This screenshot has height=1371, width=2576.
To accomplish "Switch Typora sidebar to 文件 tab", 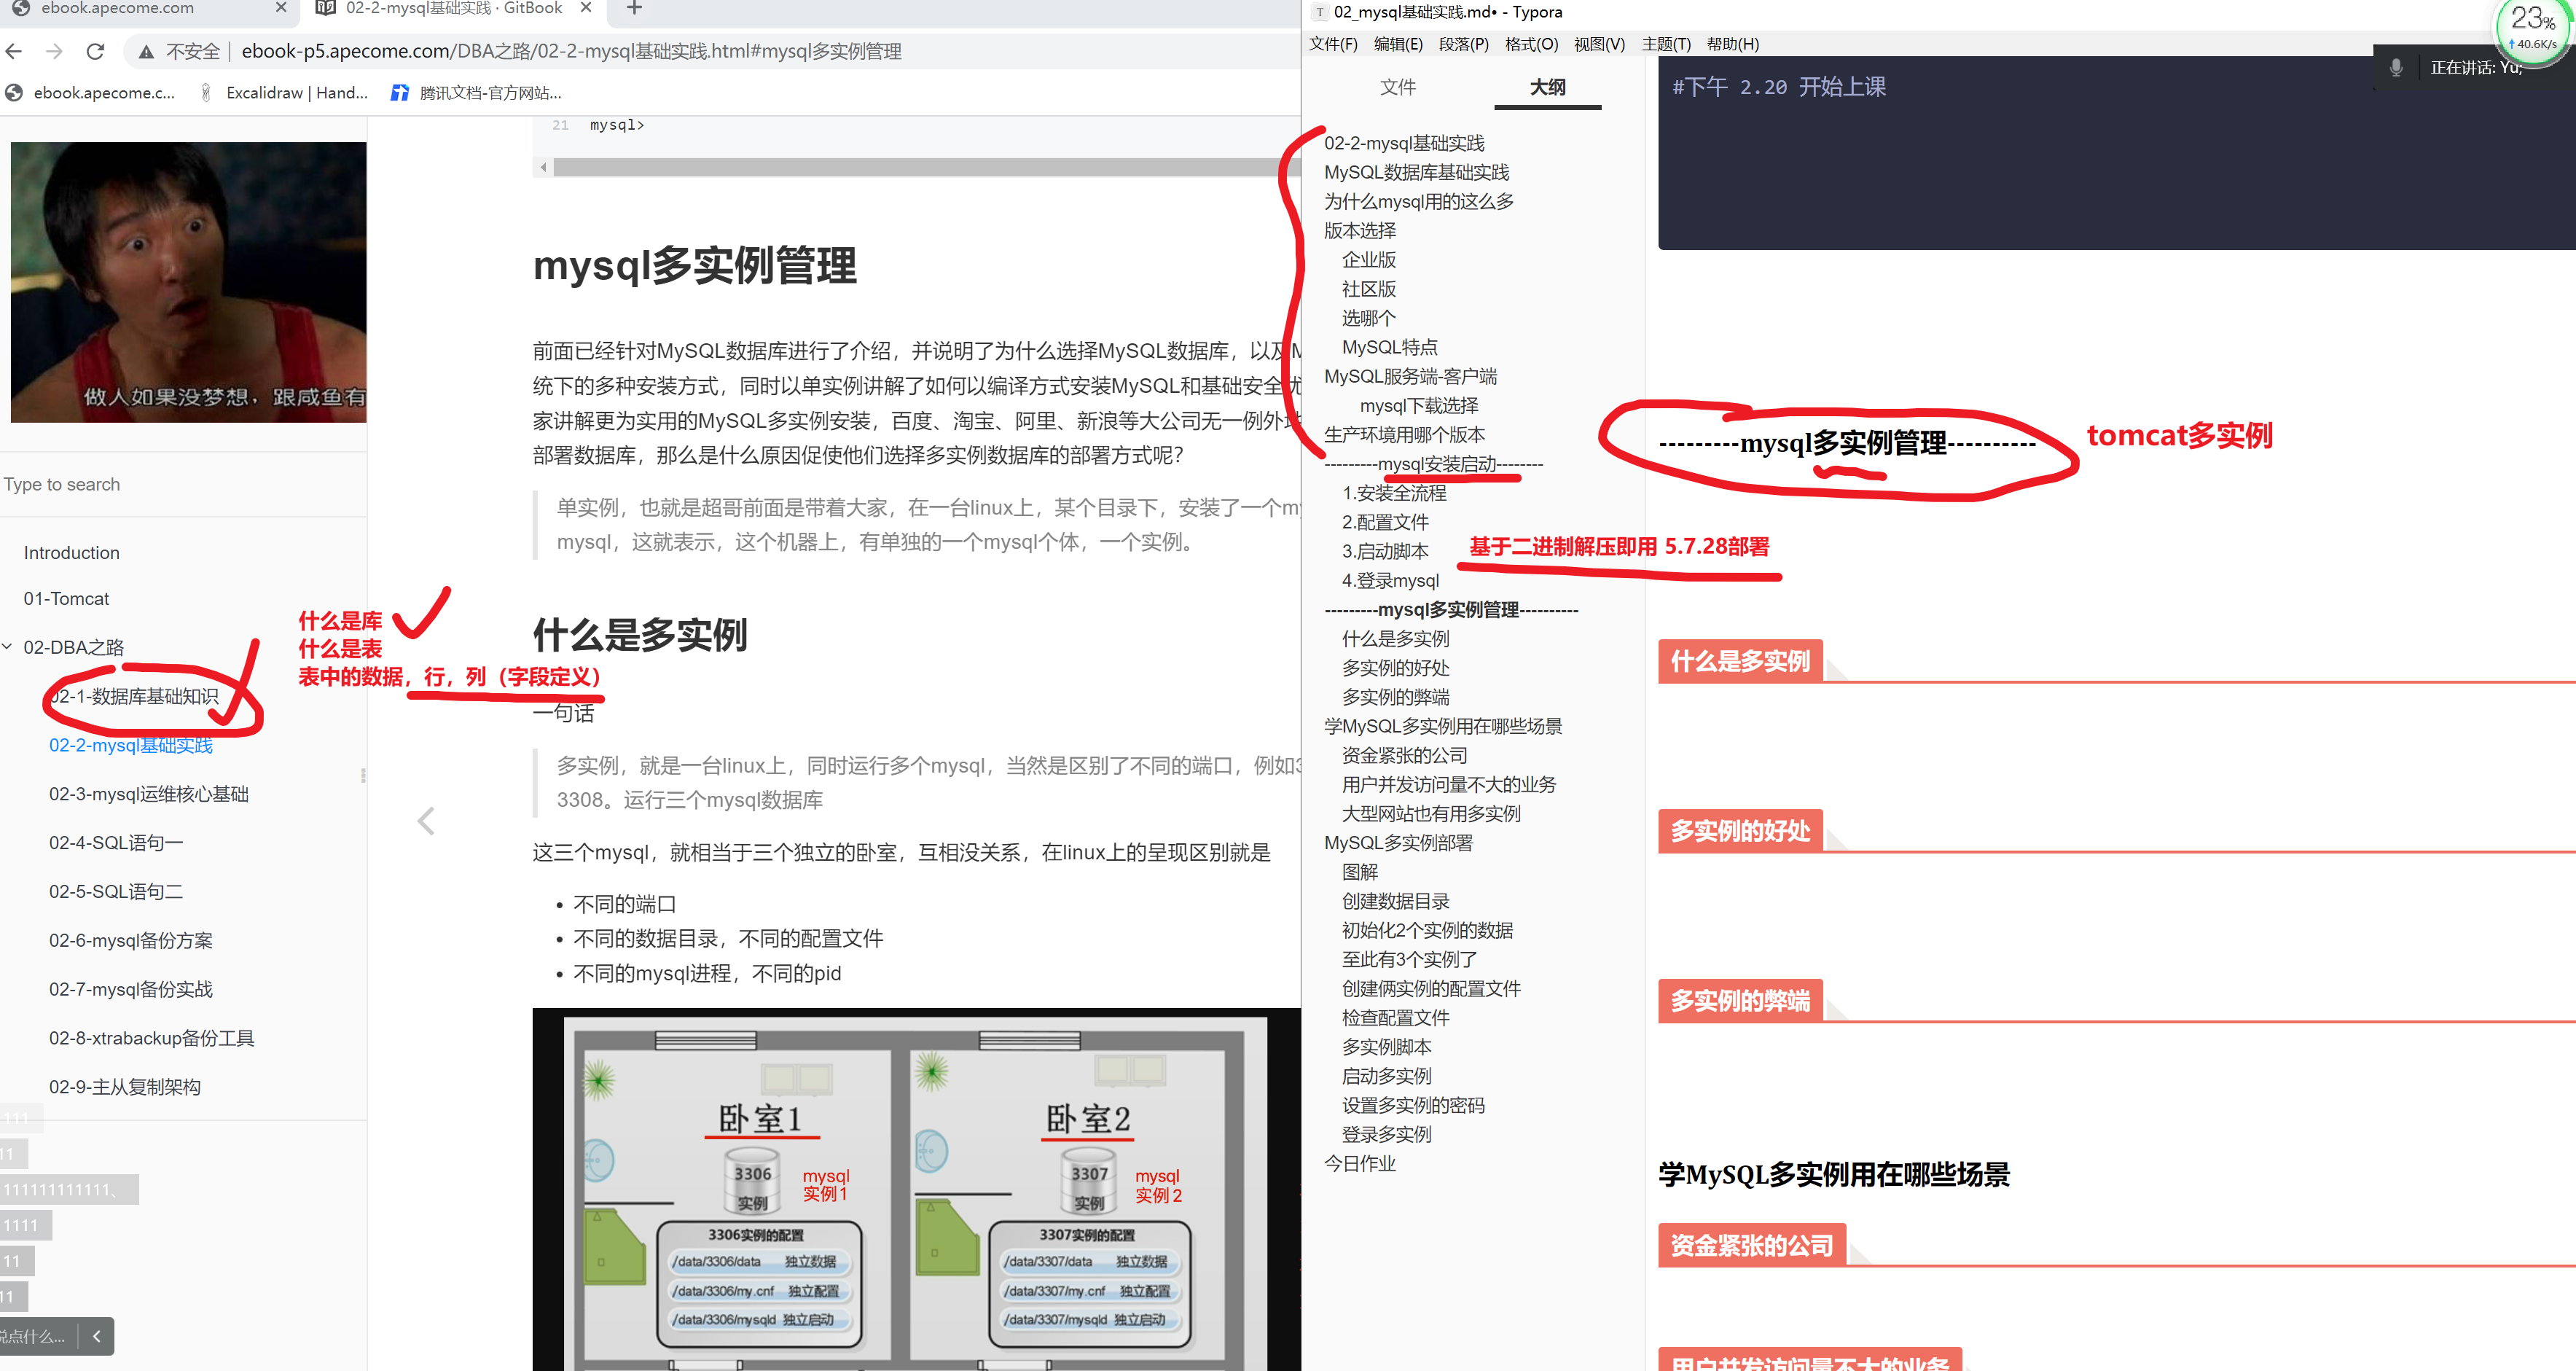I will pos(1398,87).
